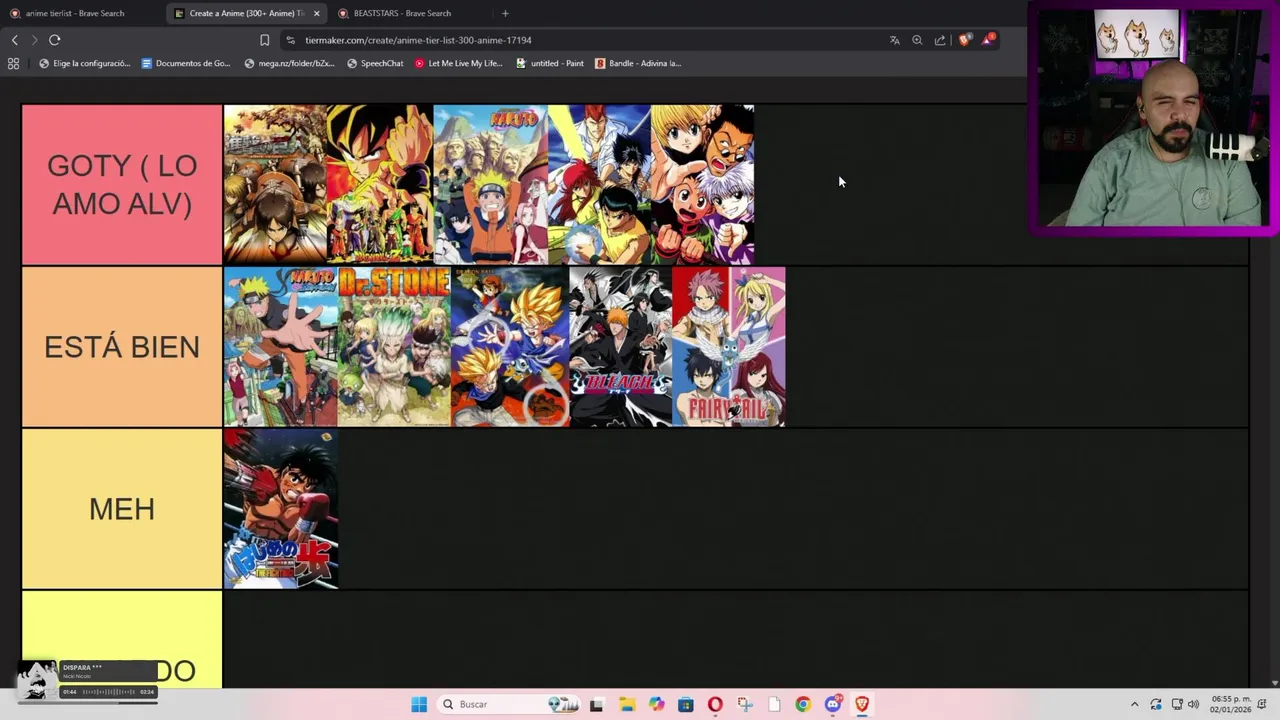The image size is (1280, 720).
Task: Open Copilot from the taskbar
Action: coord(656,704)
